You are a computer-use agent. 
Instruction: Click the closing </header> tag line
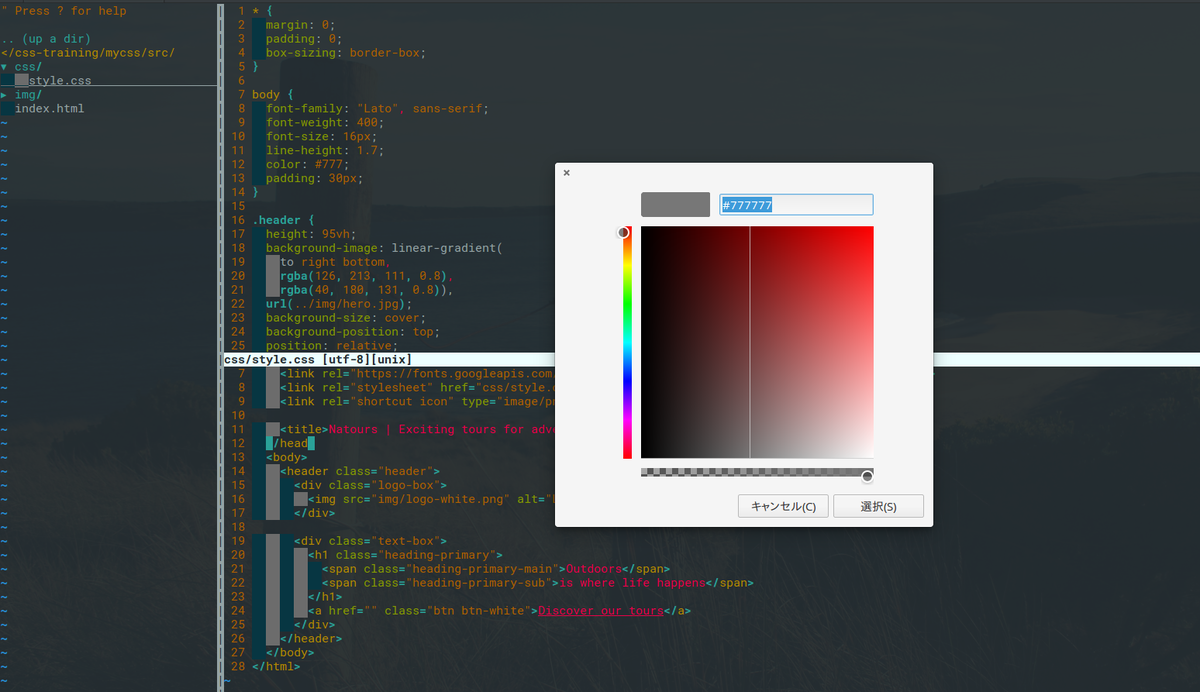[311, 641]
